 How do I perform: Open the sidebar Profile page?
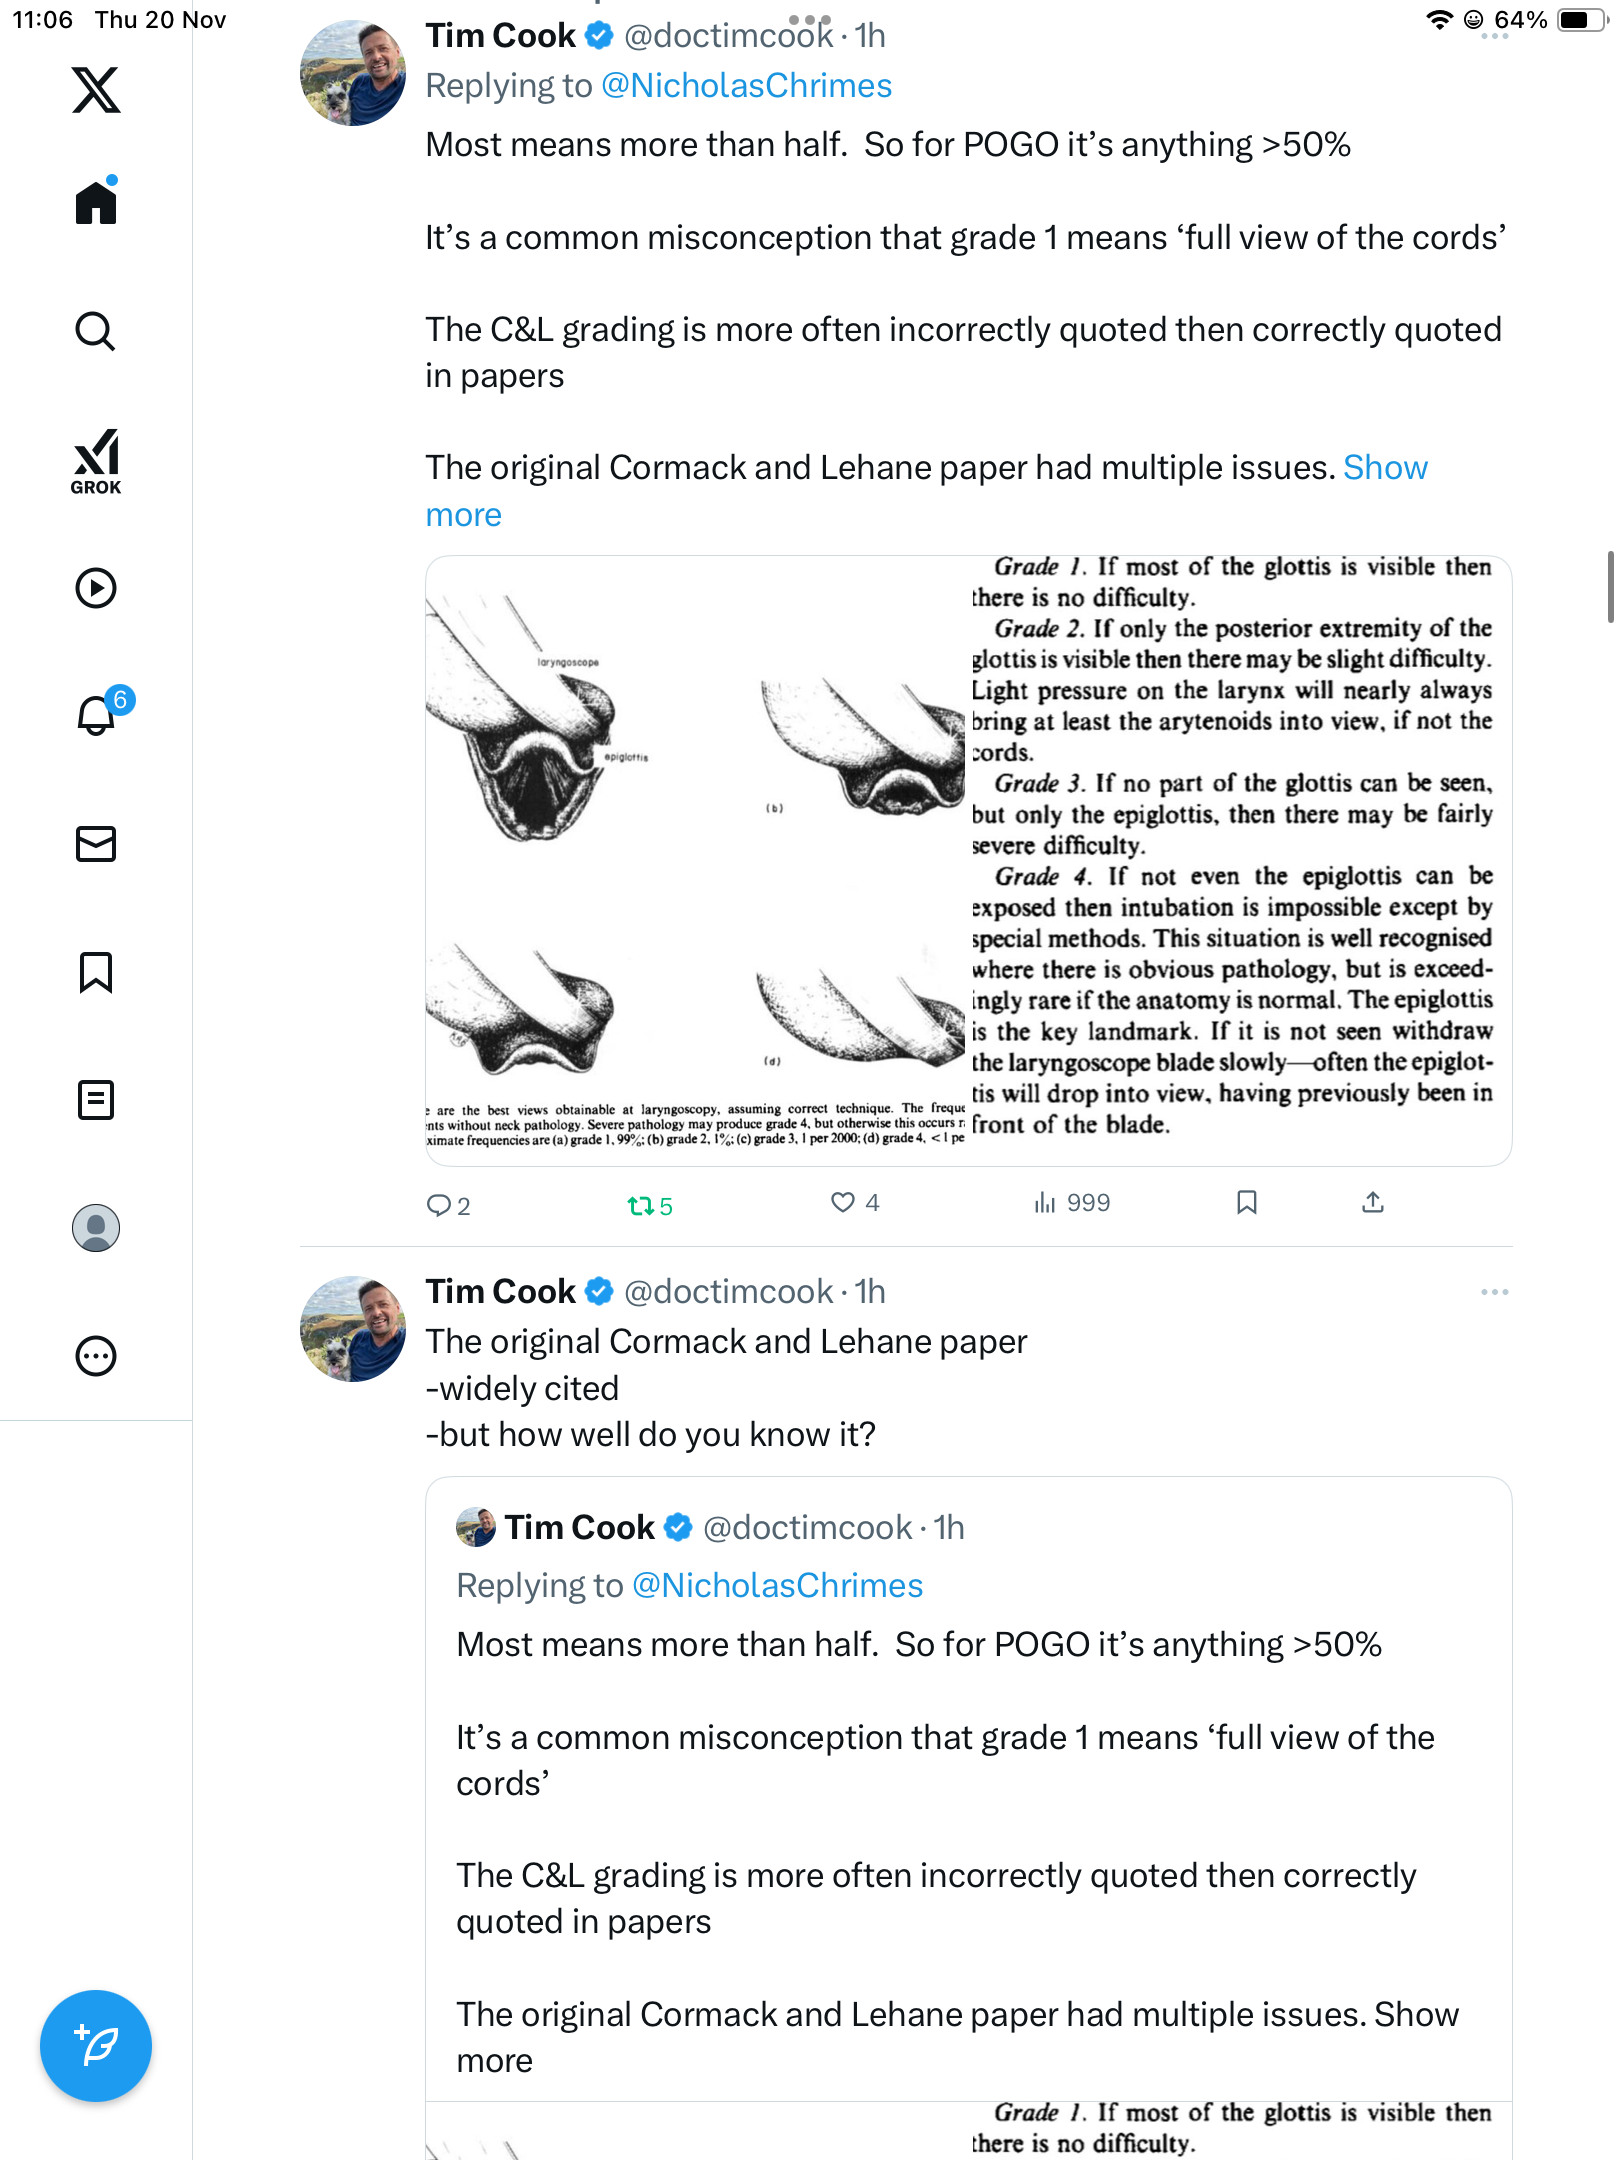(x=96, y=1228)
